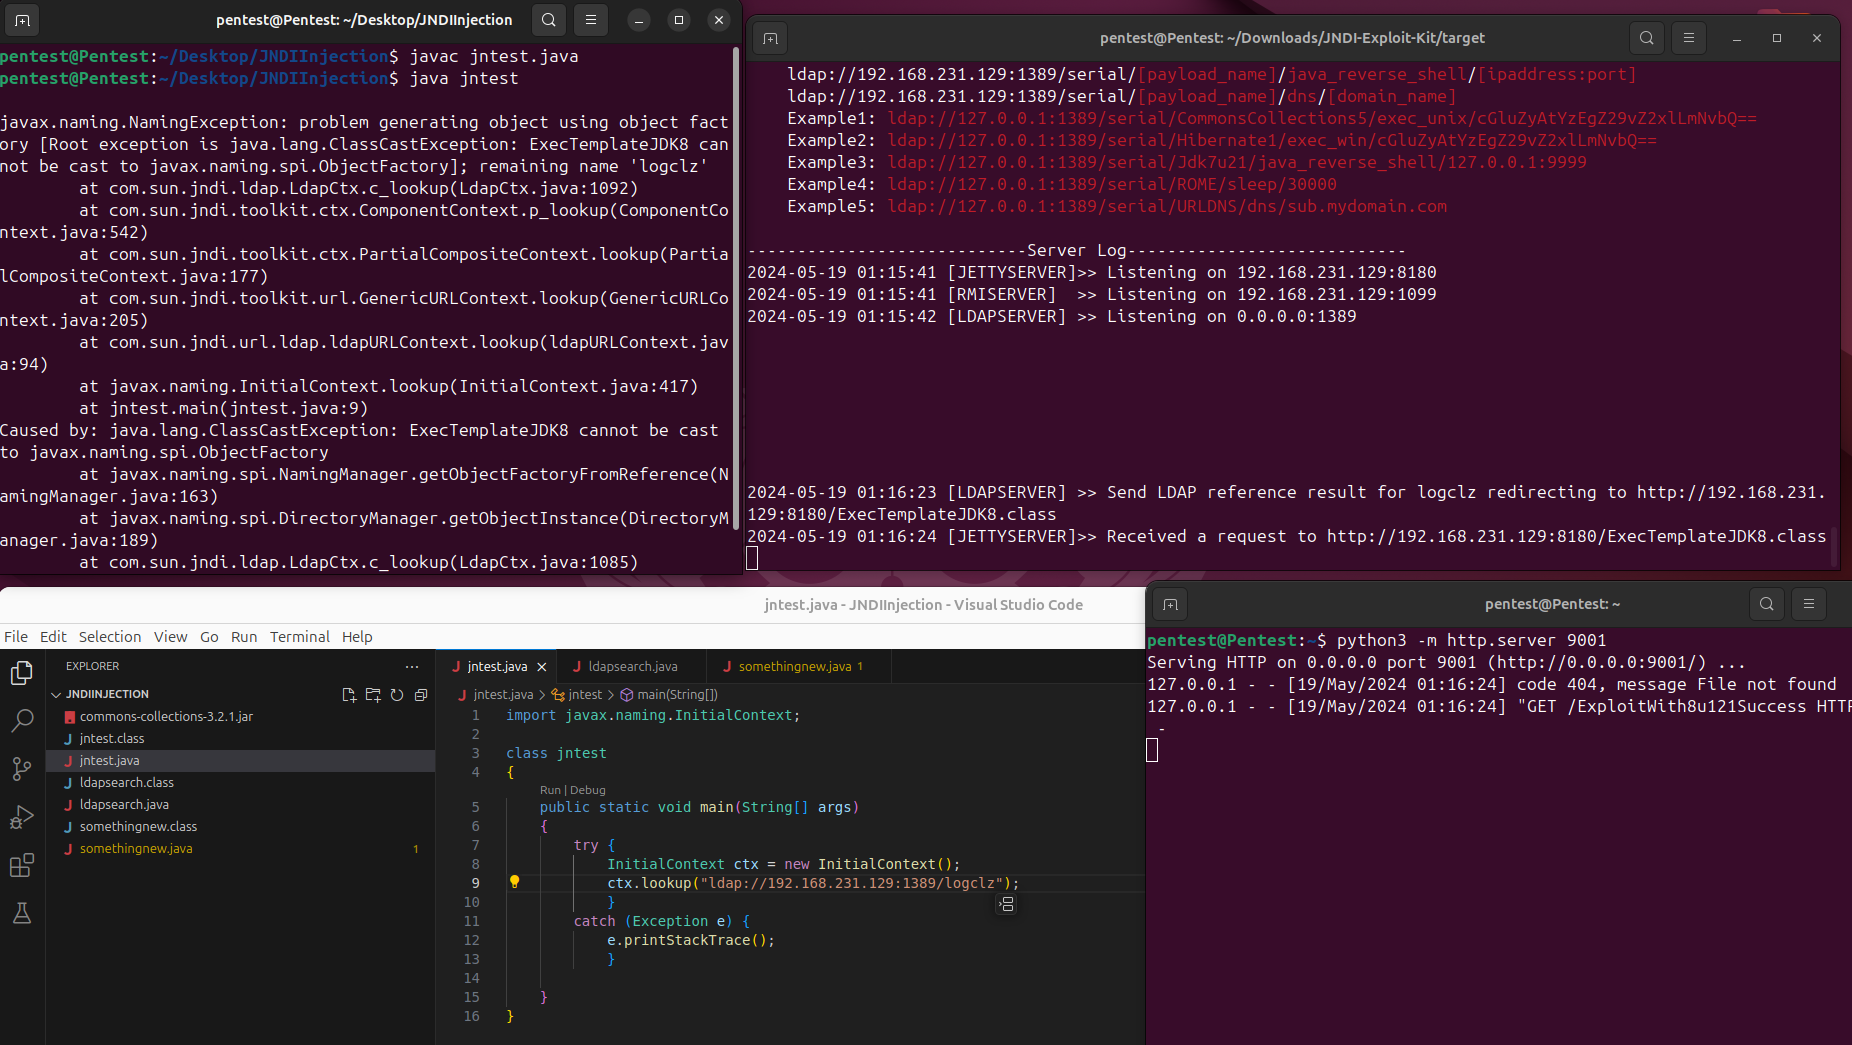Click search icon in python http.server terminal
The image size is (1852, 1045).
pos(1767,604)
